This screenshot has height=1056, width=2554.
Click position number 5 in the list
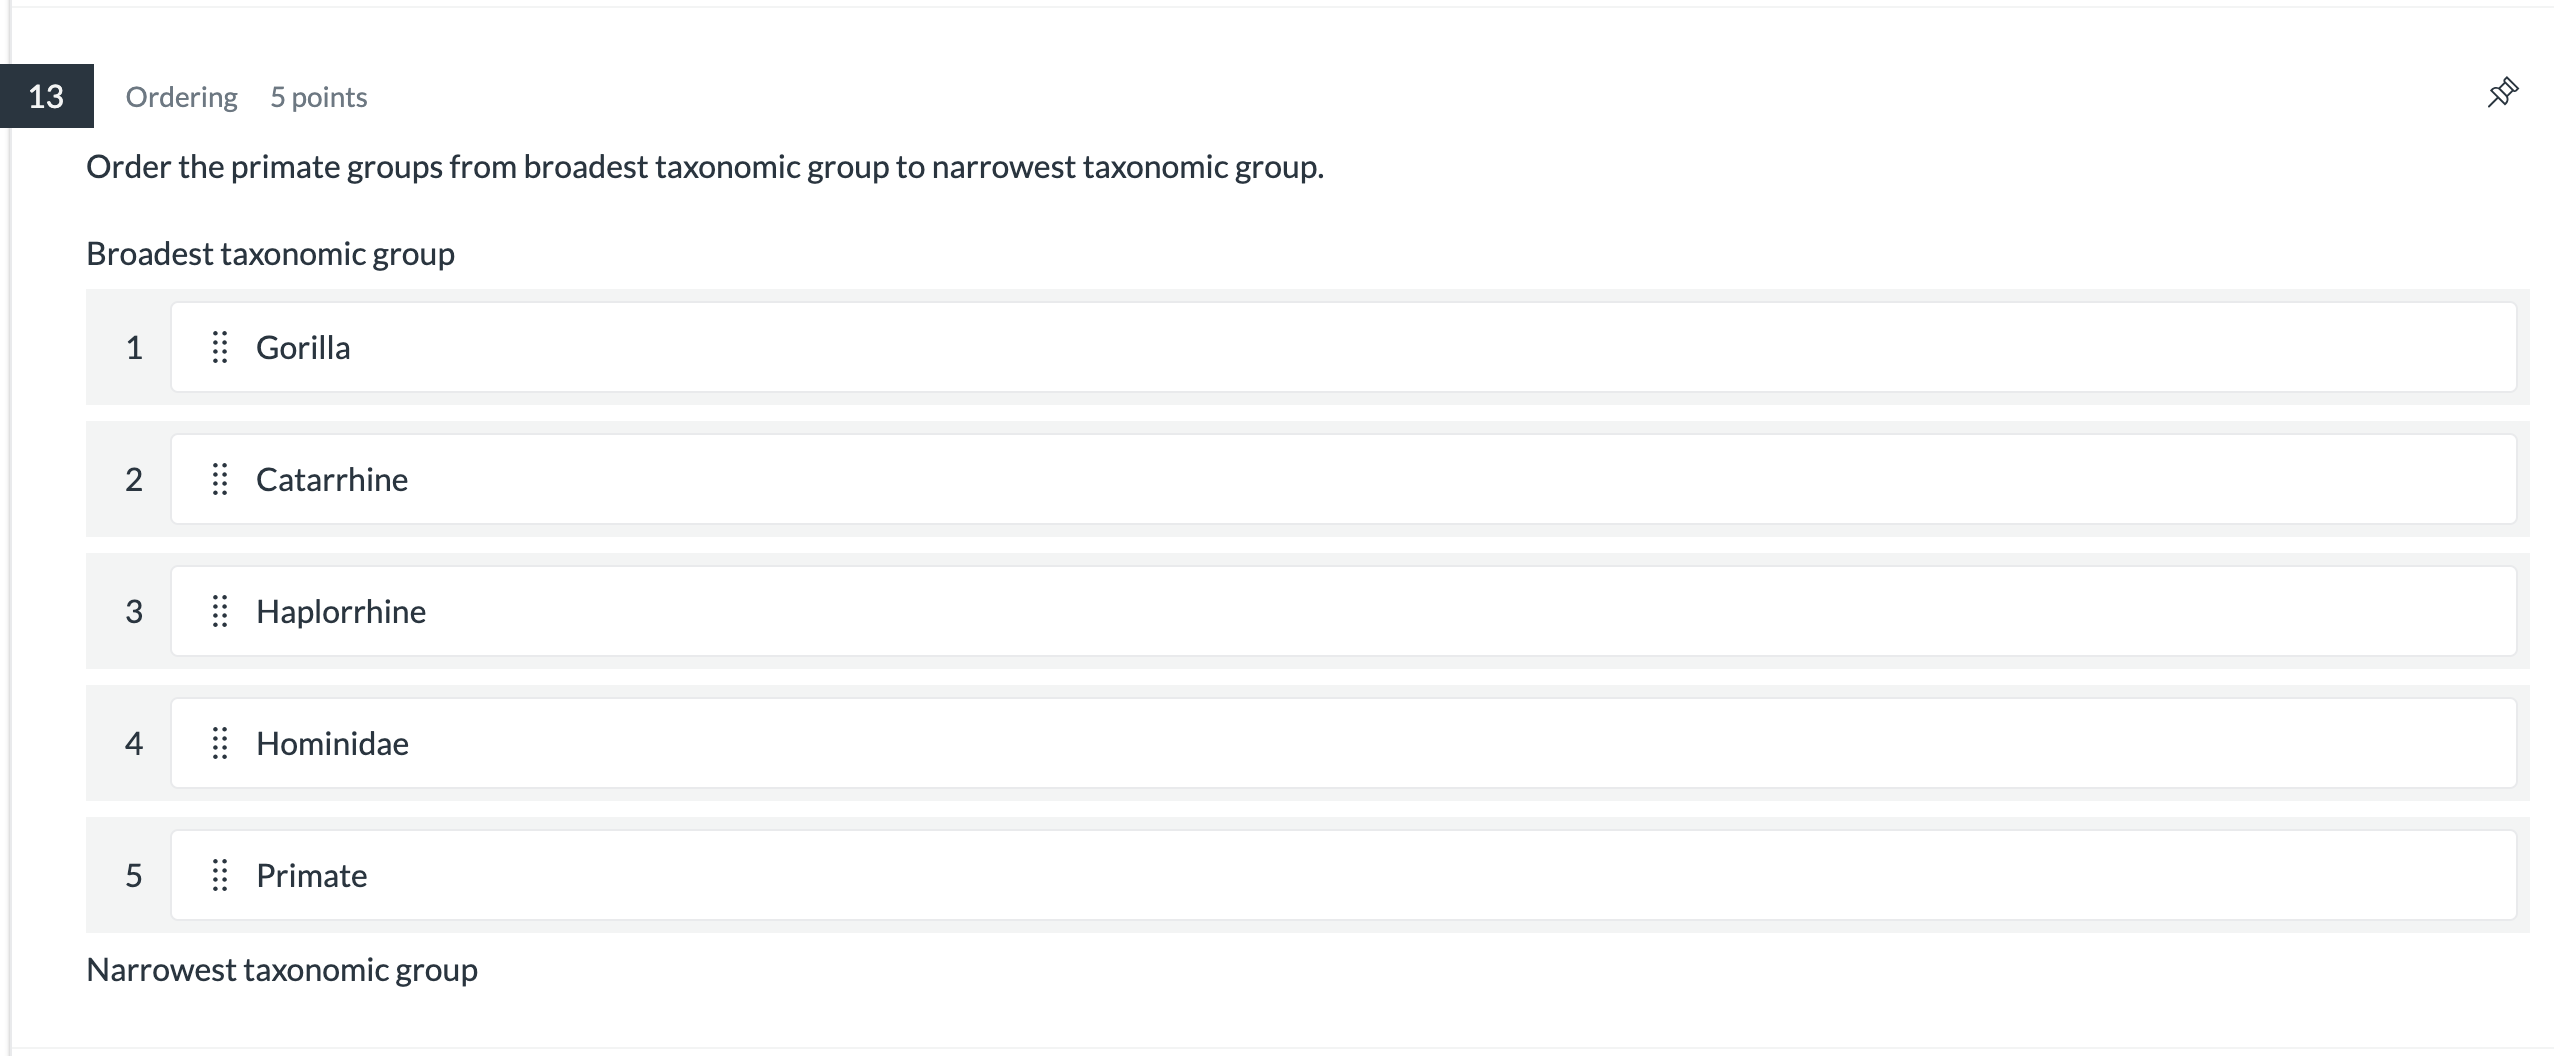coord(134,876)
